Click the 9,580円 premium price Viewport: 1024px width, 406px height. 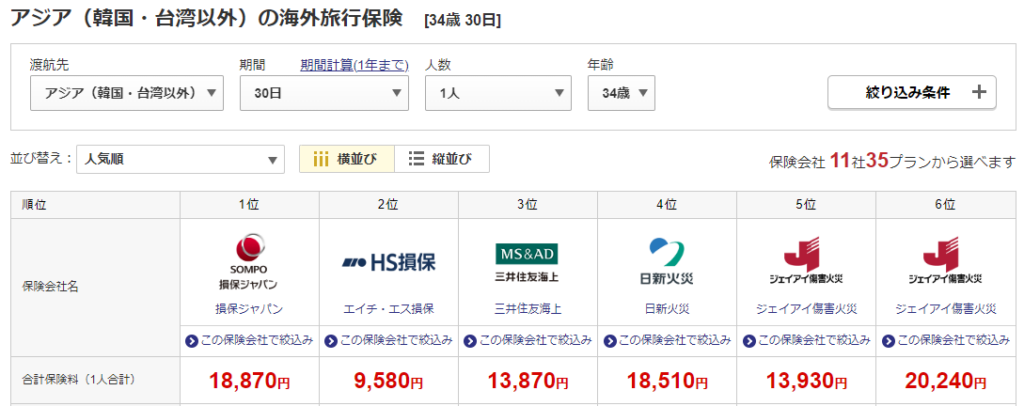tap(389, 380)
